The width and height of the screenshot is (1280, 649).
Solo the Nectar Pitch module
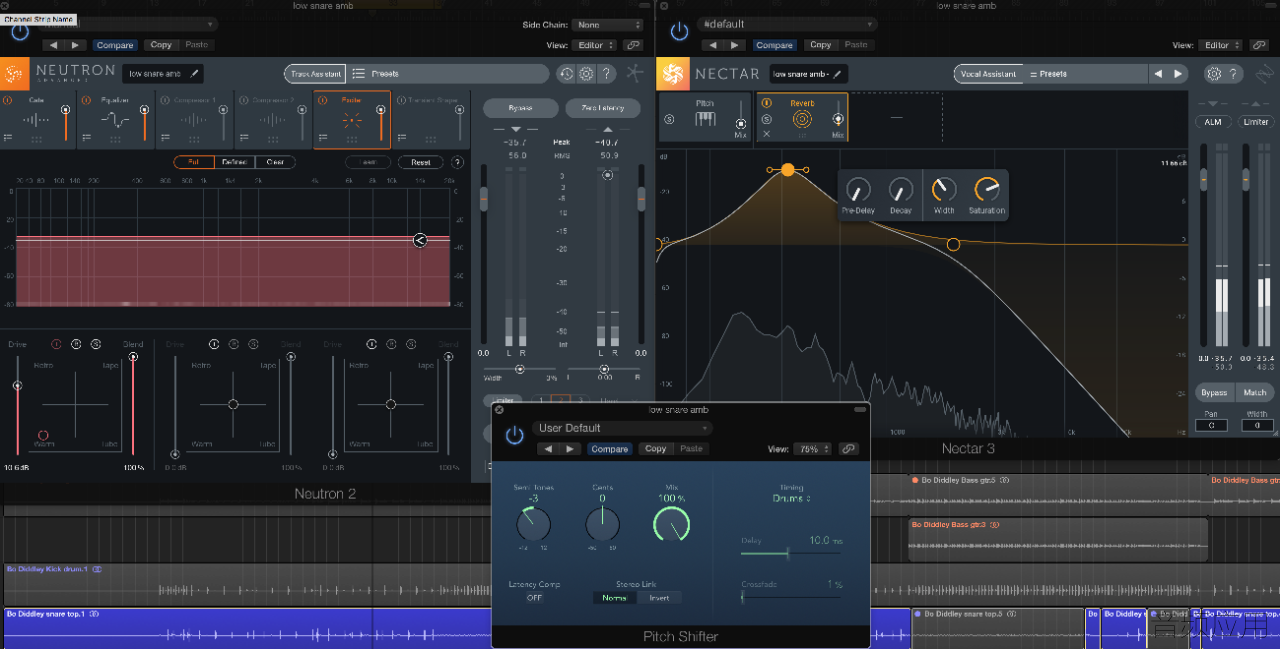[670, 119]
